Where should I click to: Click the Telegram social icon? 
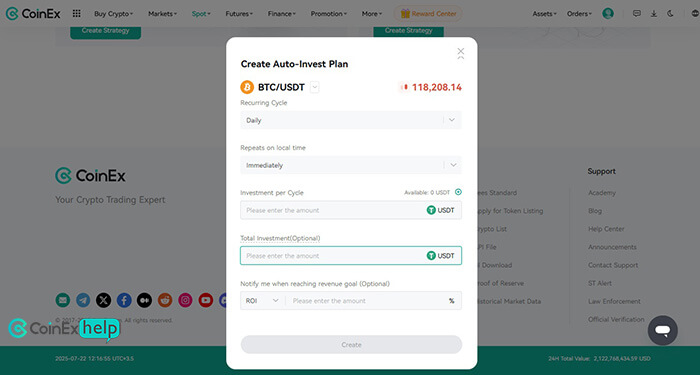coord(83,300)
